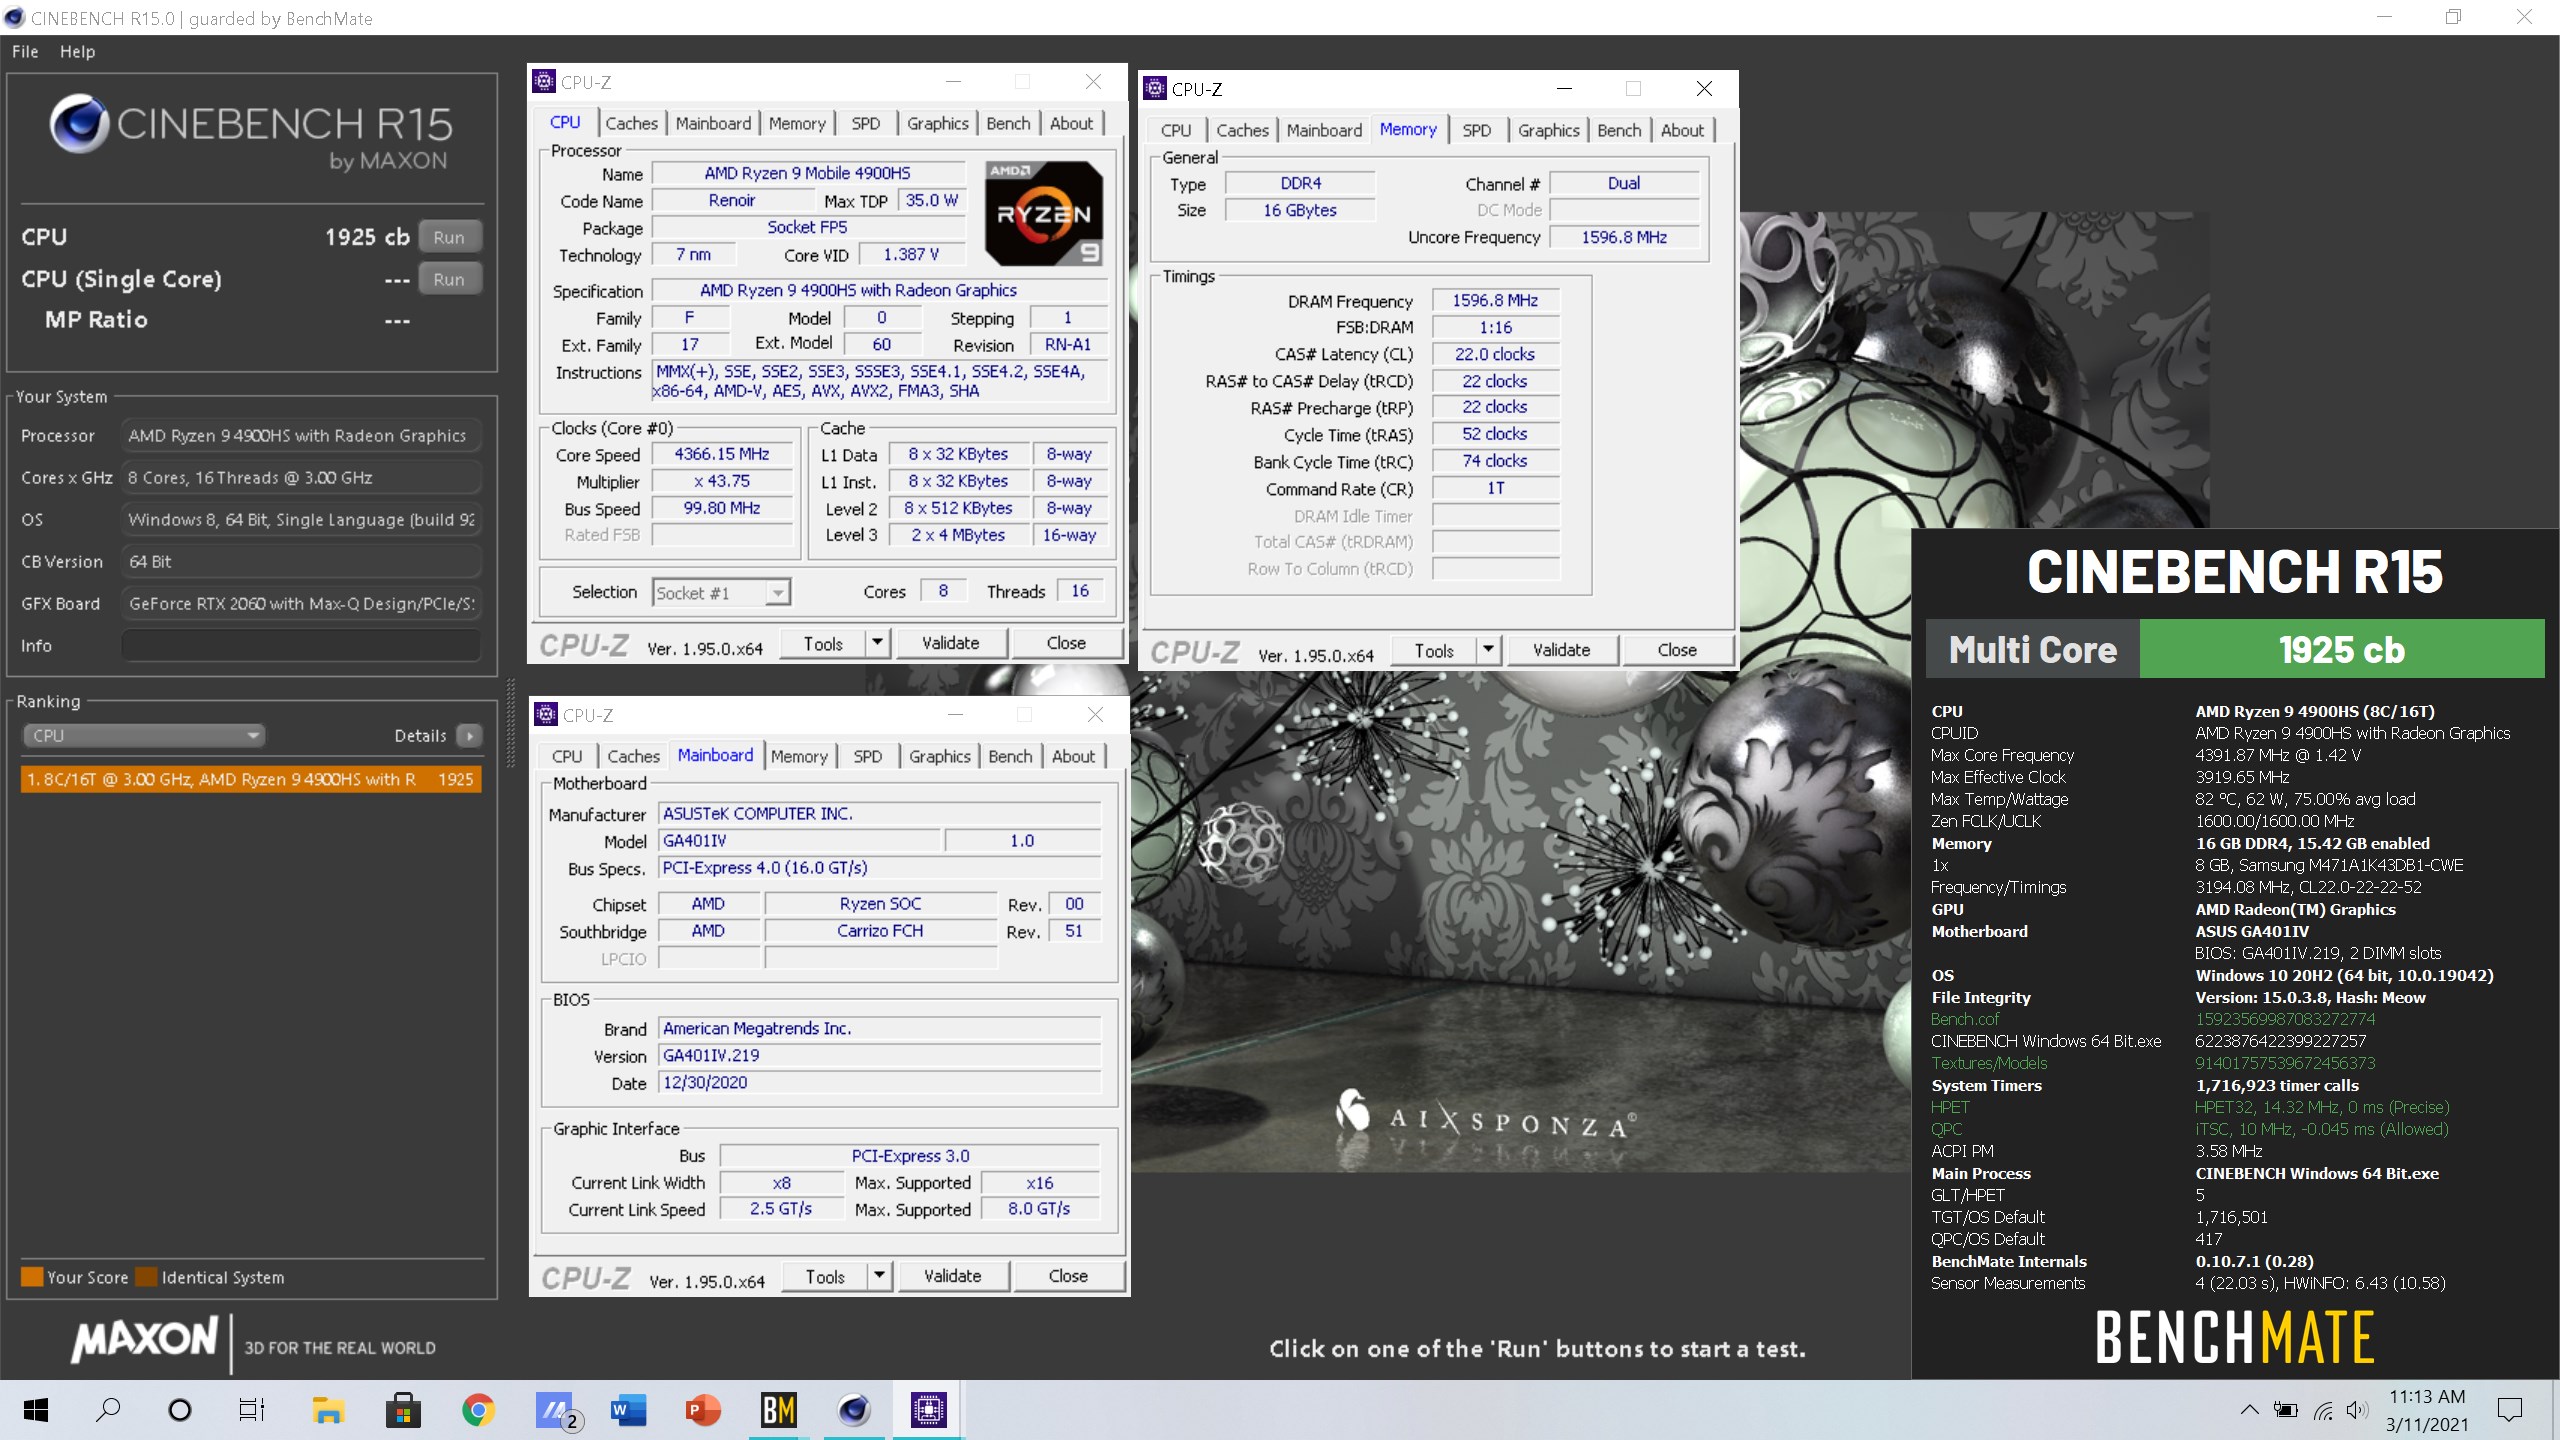Launch Google Chrome from taskbar
The width and height of the screenshot is (2560, 1440).
click(478, 1410)
